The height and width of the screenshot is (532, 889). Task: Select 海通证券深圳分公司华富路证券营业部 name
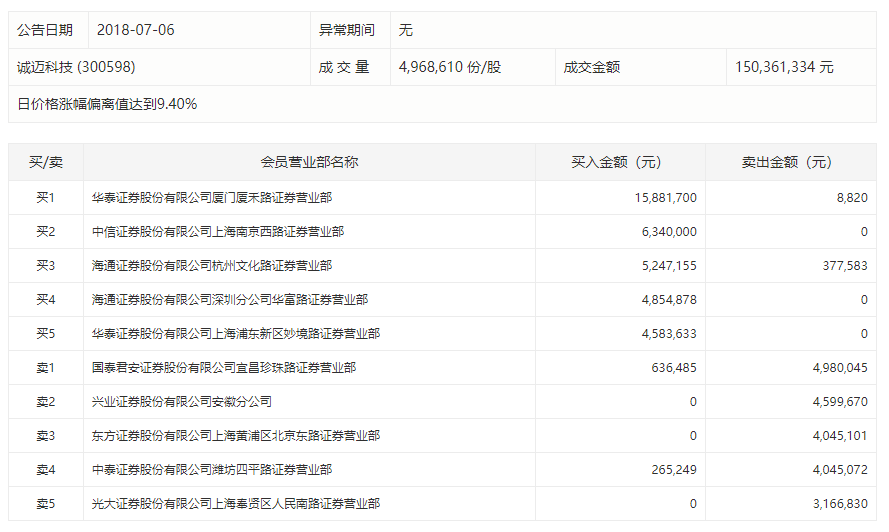(230, 299)
